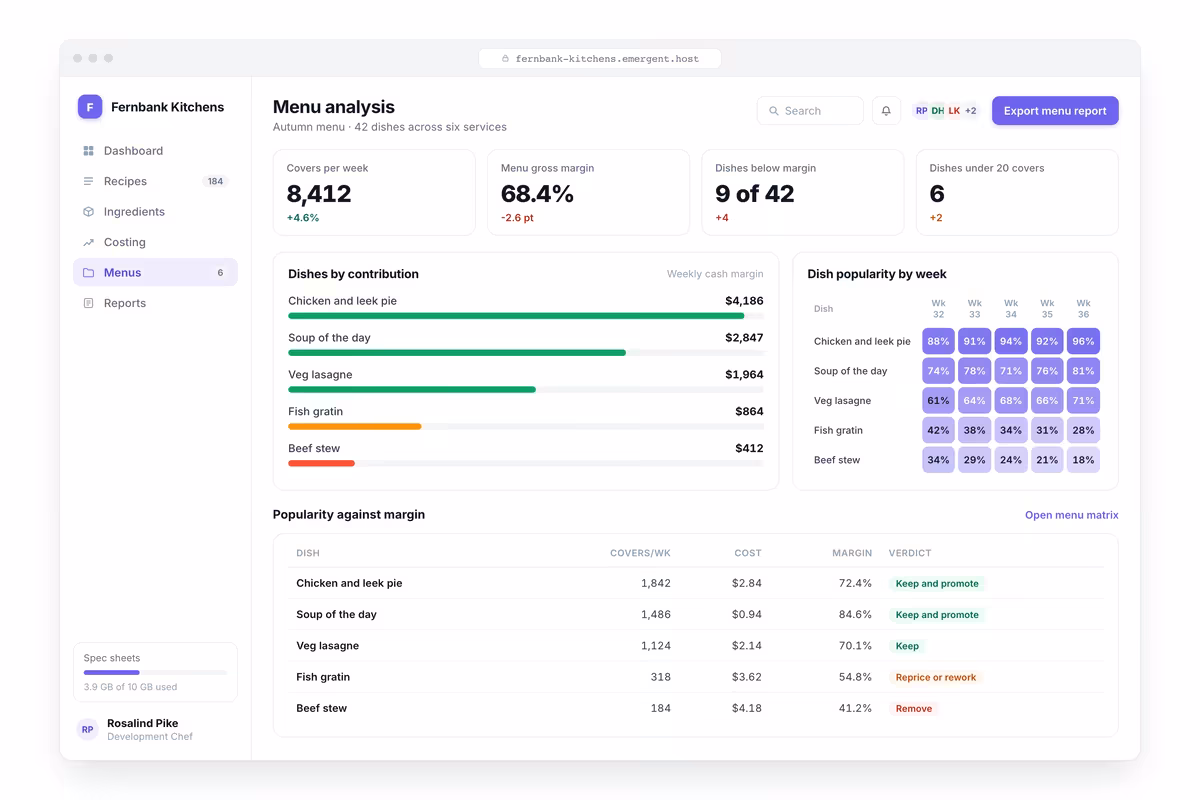This screenshot has width=1200, height=800.
Task: Click $4,186 contribution value
Action: click(x=744, y=301)
